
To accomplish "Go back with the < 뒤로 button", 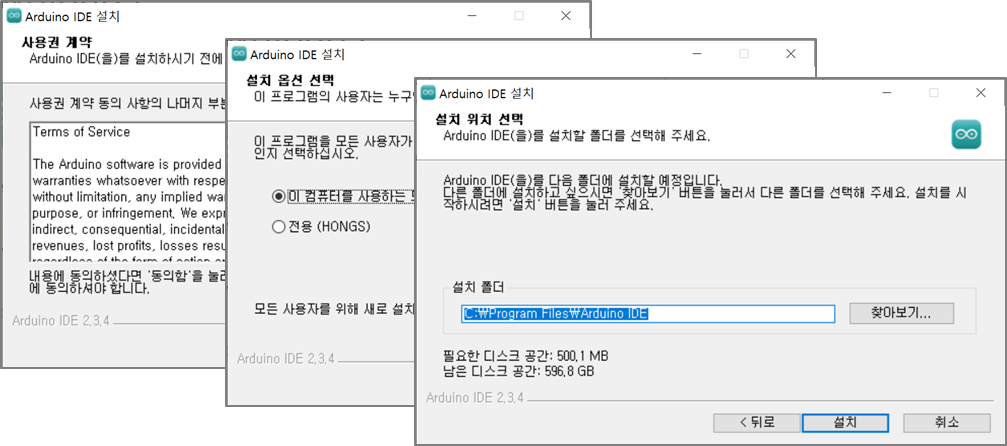I will click(x=757, y=423).
